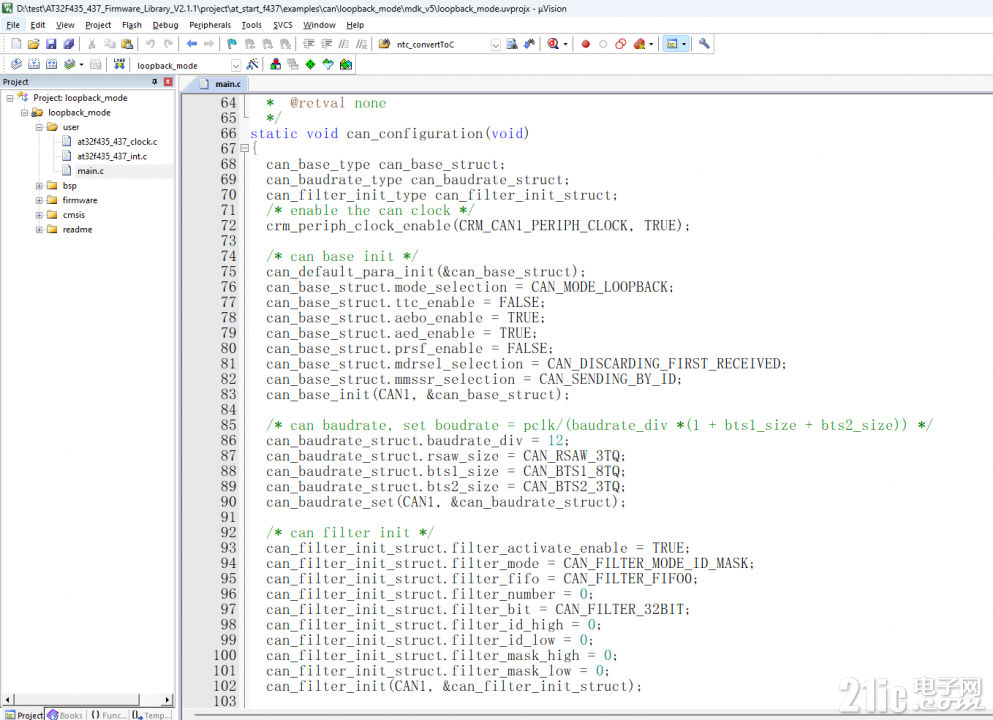The height and width of the screenshot is (720, 993).
Task: Open the Pack Installer
Action: tap(346, 64)
